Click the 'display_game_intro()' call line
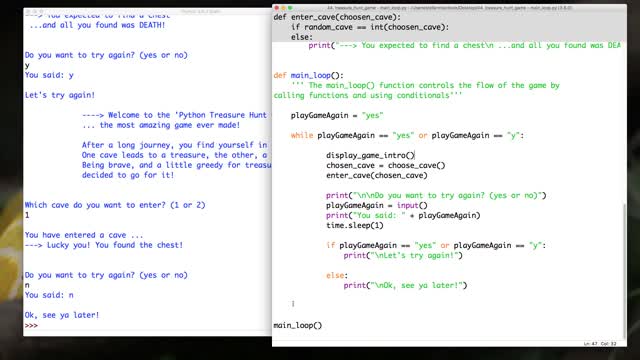This screenshot has width=640, height=360. click(x=370, y=156)
